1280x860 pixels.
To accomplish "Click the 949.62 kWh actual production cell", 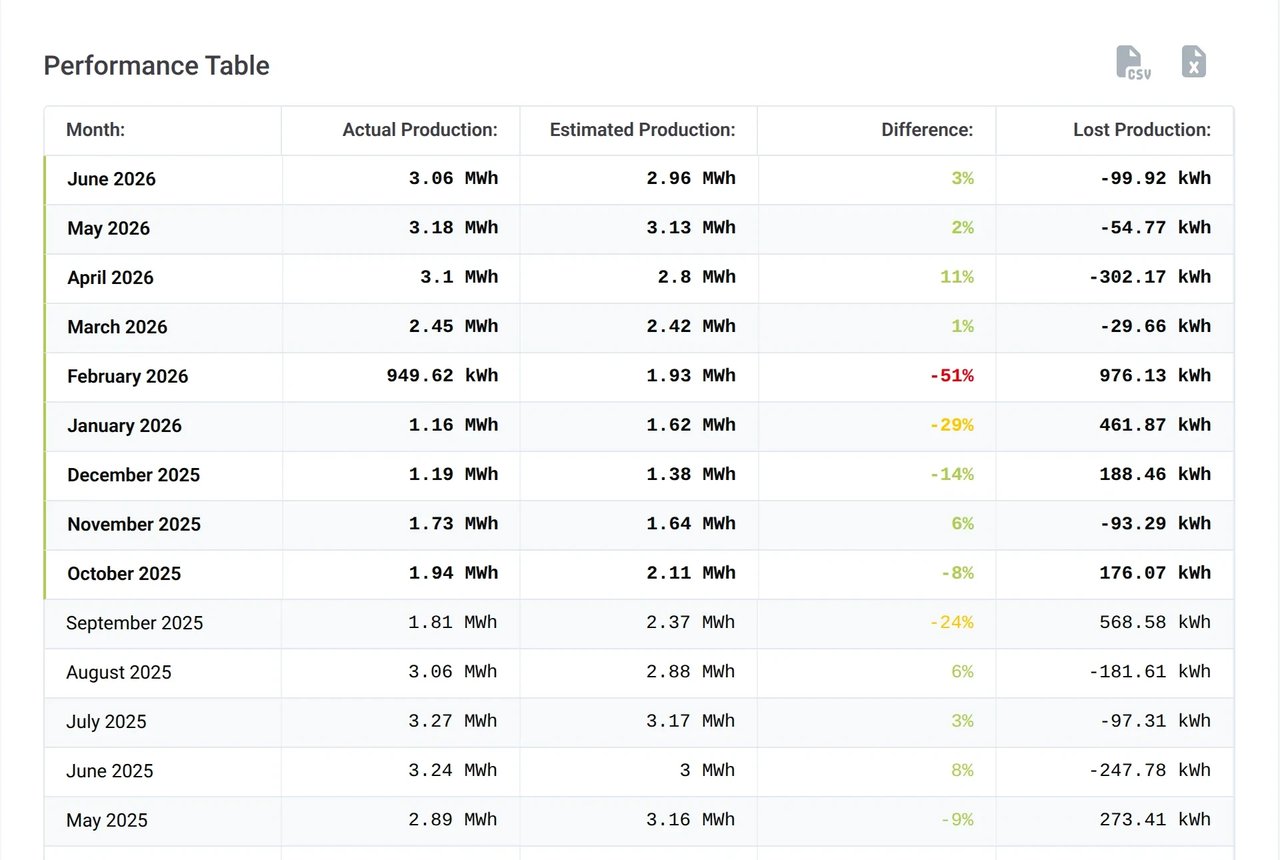I will click(x=442, y=376).
